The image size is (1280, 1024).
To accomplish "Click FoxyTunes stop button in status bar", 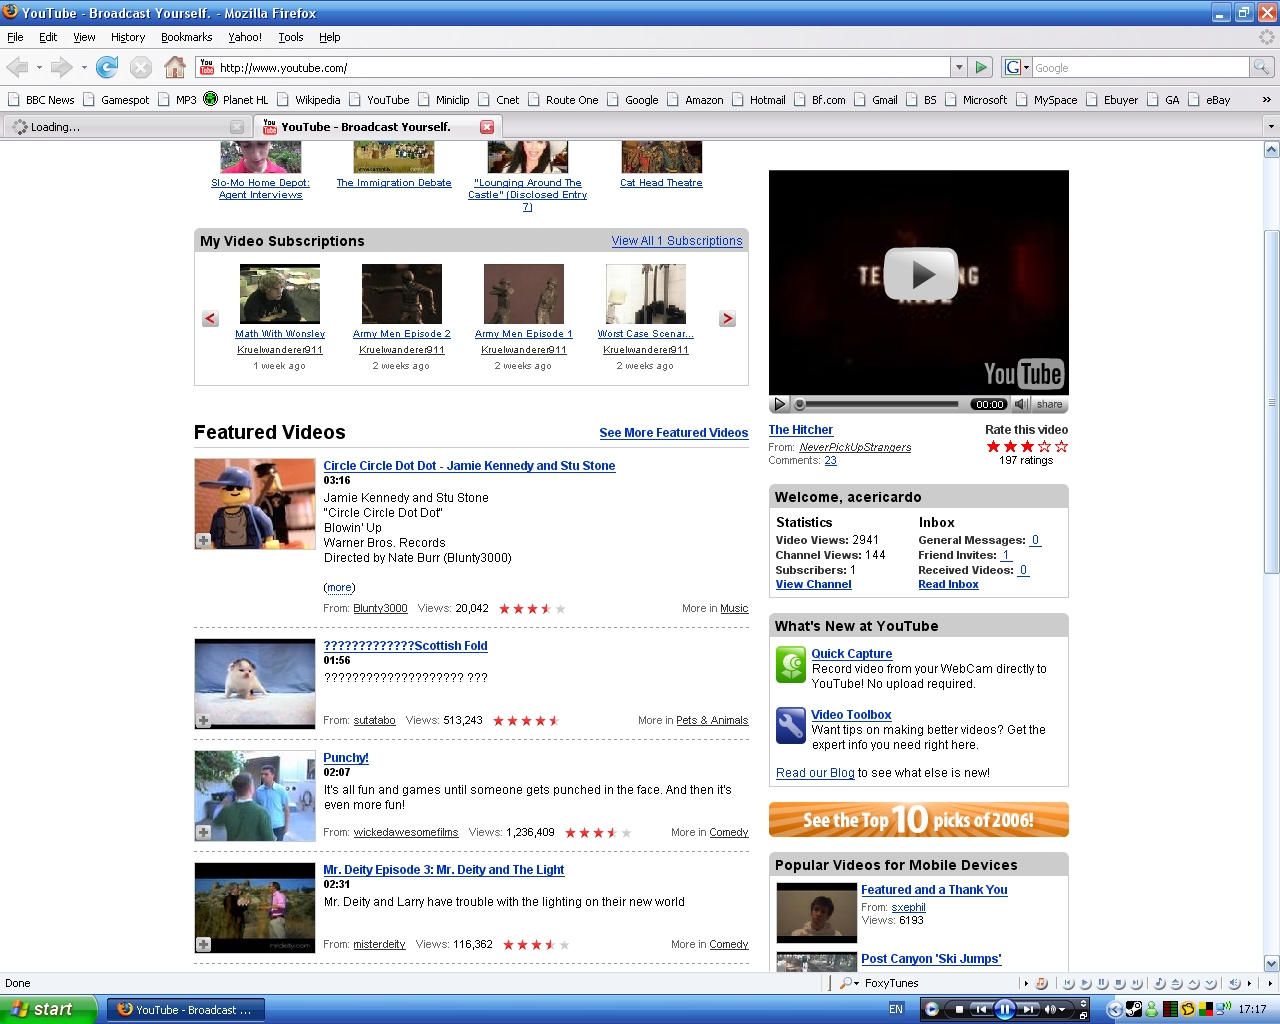I will point(1119,983).
